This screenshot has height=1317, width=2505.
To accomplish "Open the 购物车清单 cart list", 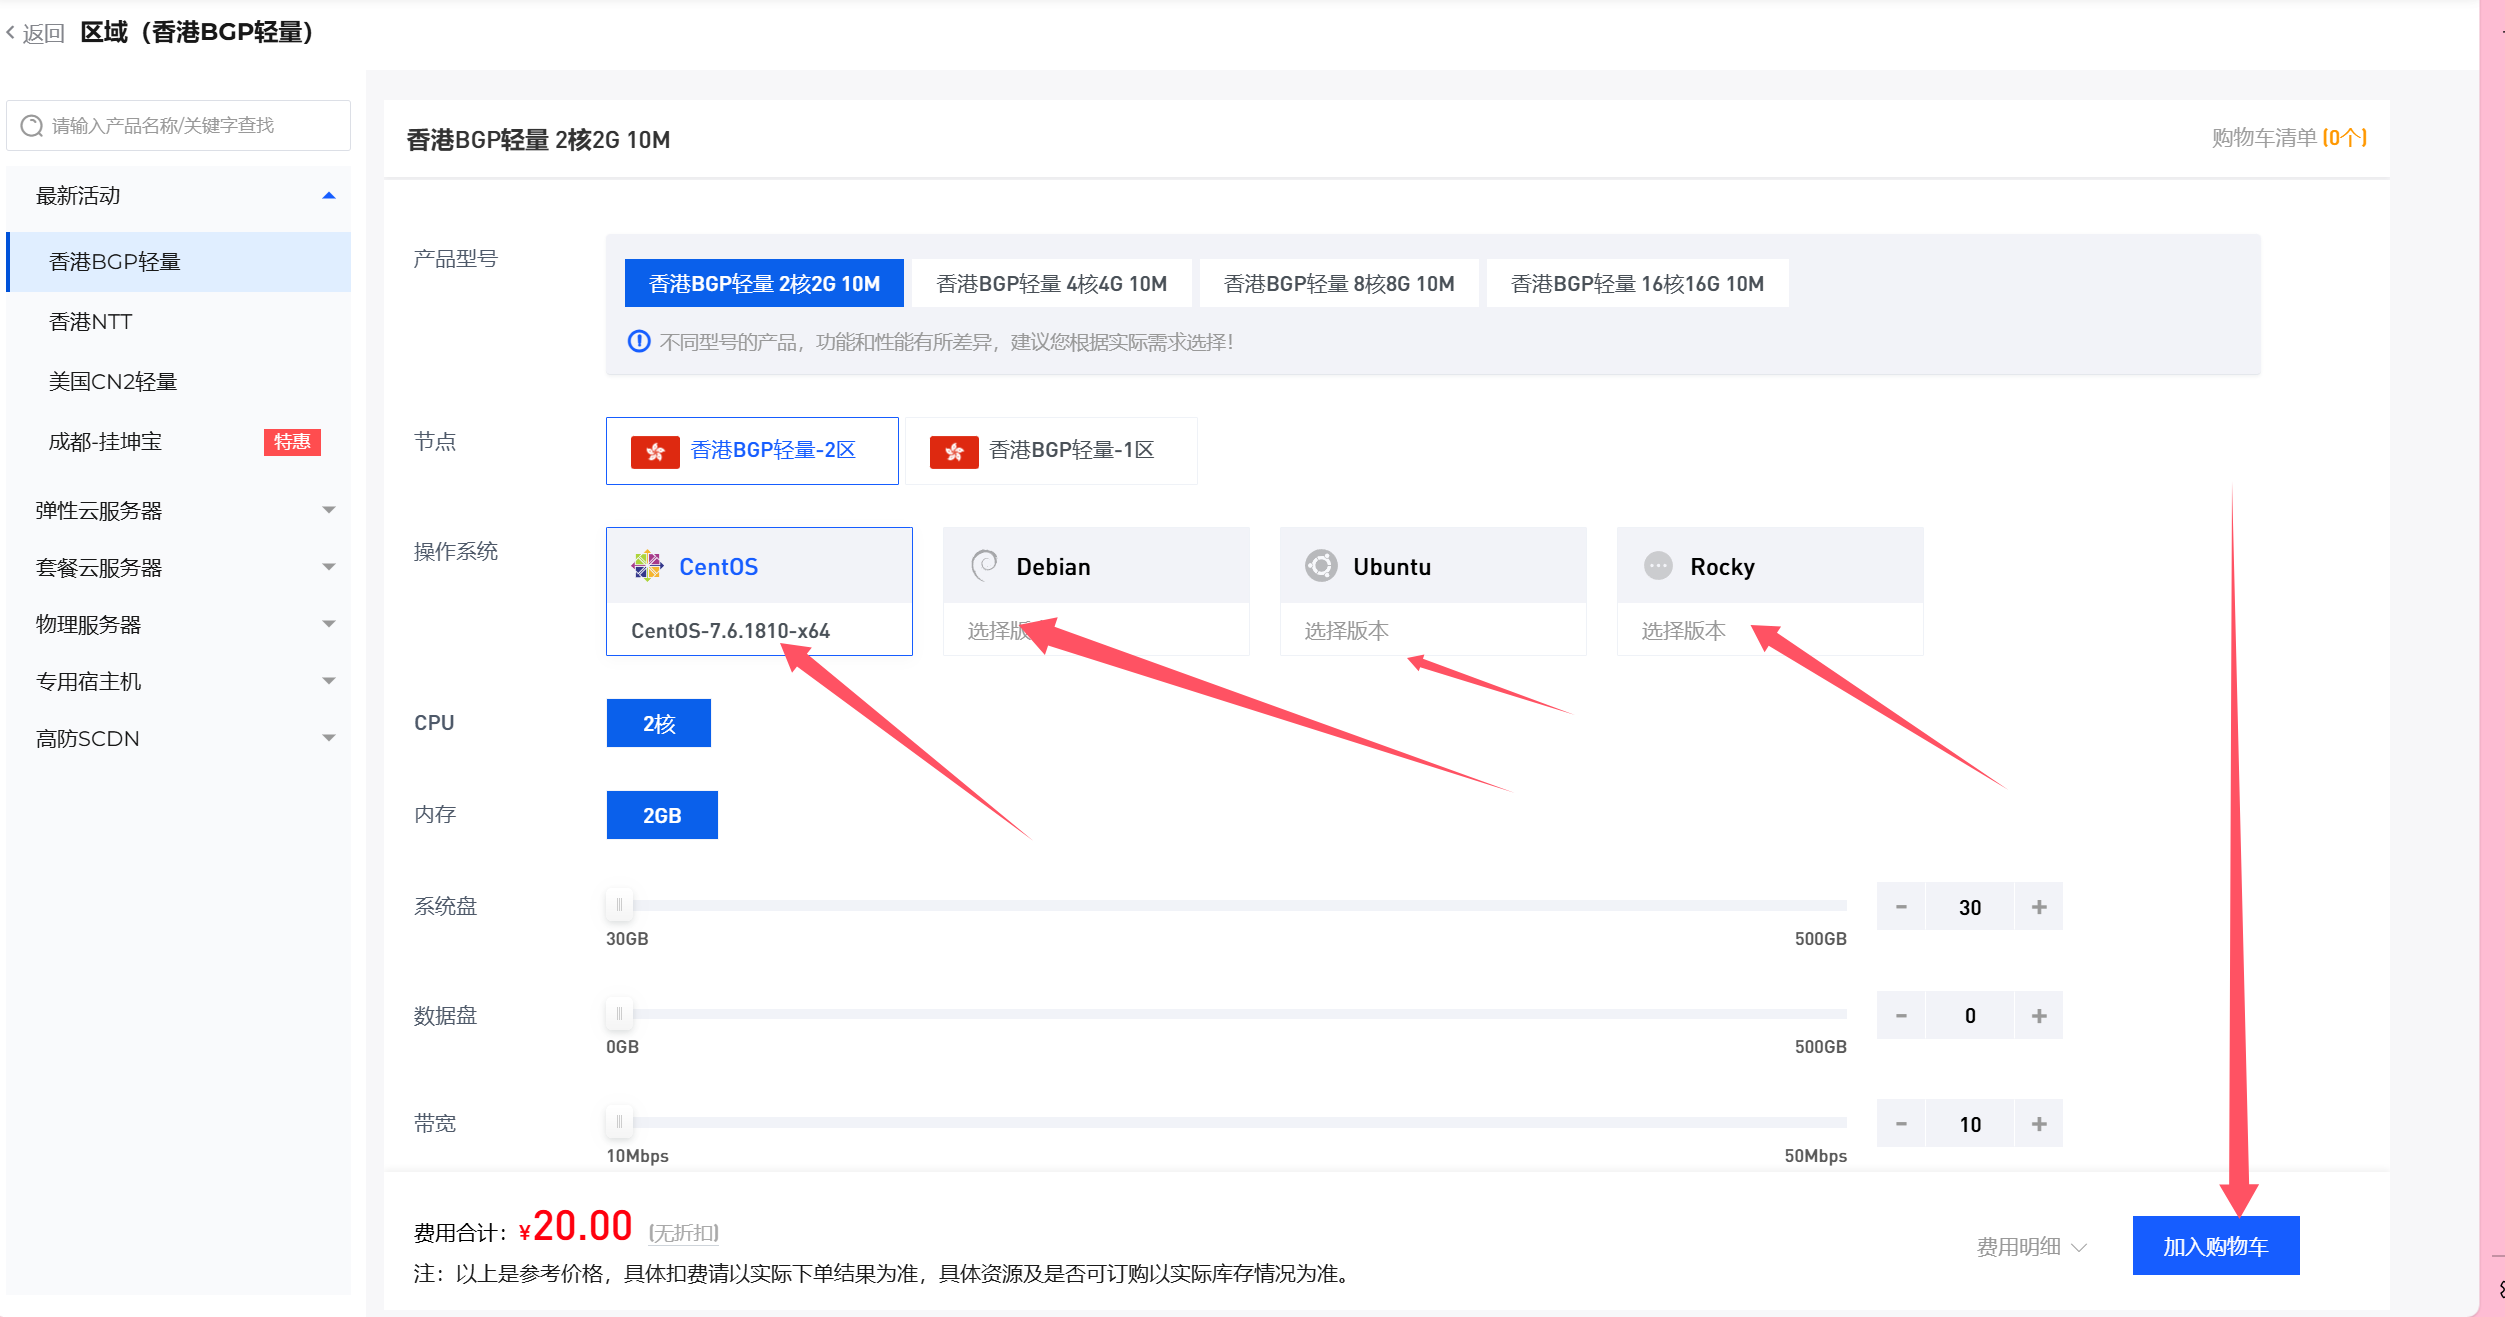I will (x=2289, y=138).
